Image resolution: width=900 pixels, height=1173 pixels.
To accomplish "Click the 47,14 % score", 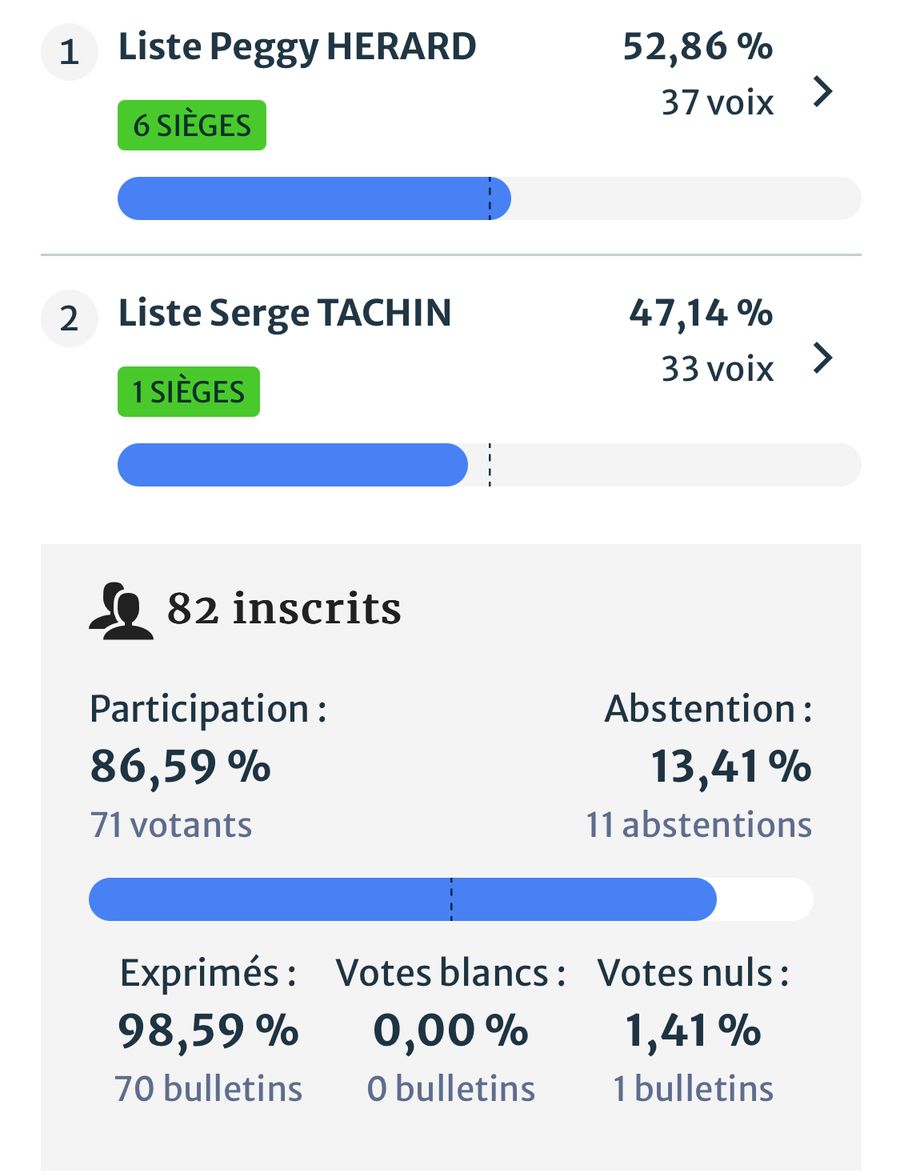I will point(700,313).
